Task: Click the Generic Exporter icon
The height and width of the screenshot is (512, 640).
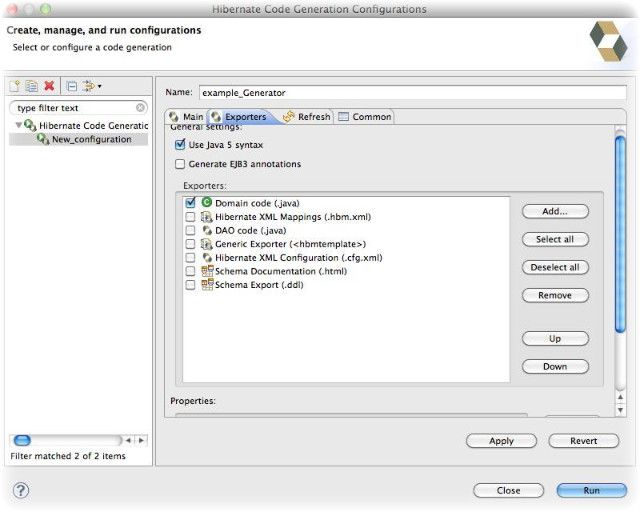Action: [x=207, y=244]
